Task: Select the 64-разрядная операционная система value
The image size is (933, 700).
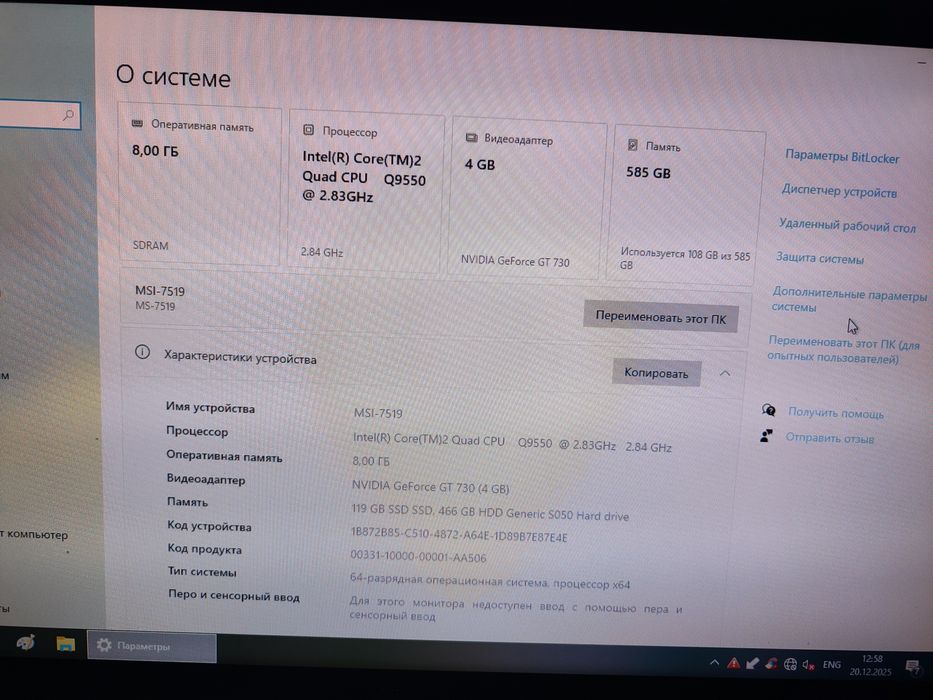Action: pos(490,581)
